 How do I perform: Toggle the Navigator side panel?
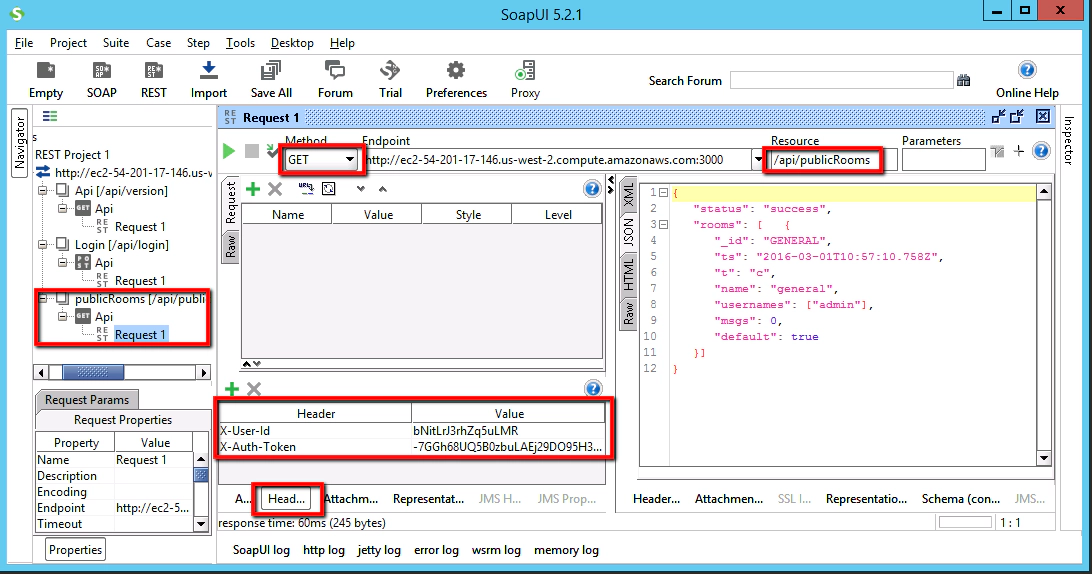coord(20,143)
